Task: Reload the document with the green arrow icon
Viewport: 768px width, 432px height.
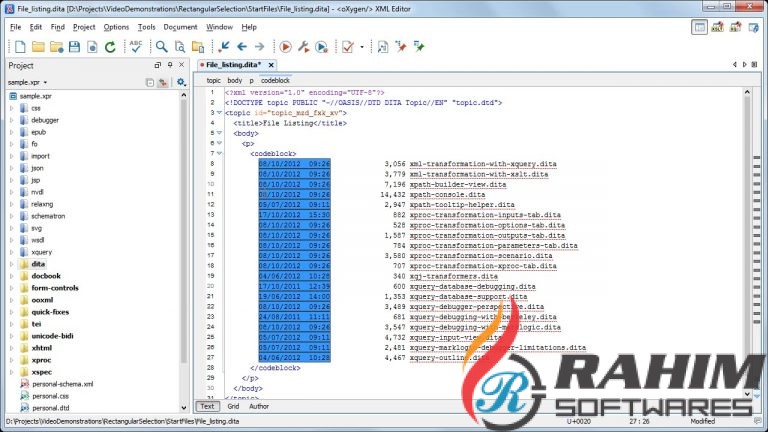Action: (110, 47)
